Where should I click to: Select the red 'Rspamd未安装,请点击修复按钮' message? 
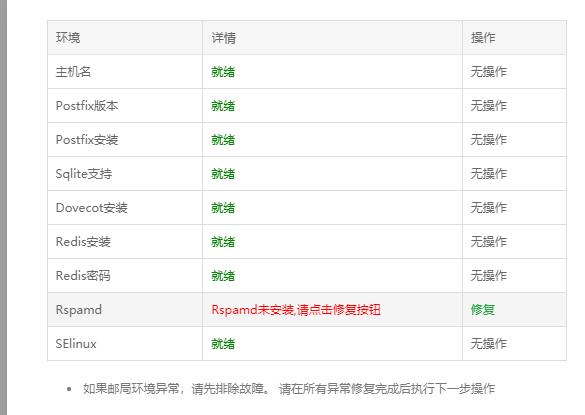296,309
